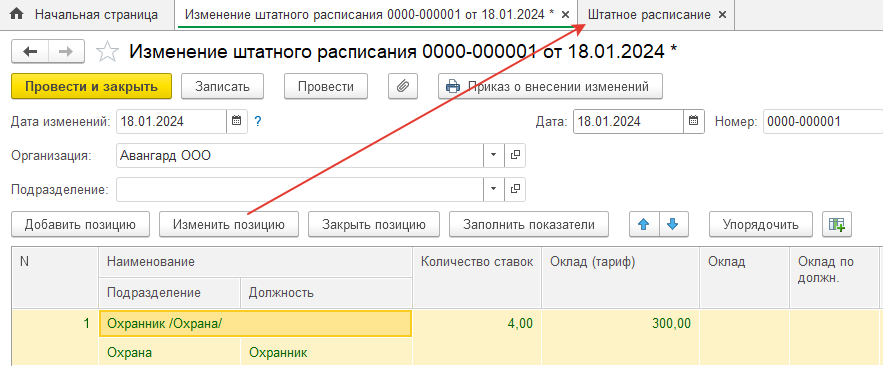Click the Изменить позицию button
Screen dimensions: 883x366
[x=229, y=225]
